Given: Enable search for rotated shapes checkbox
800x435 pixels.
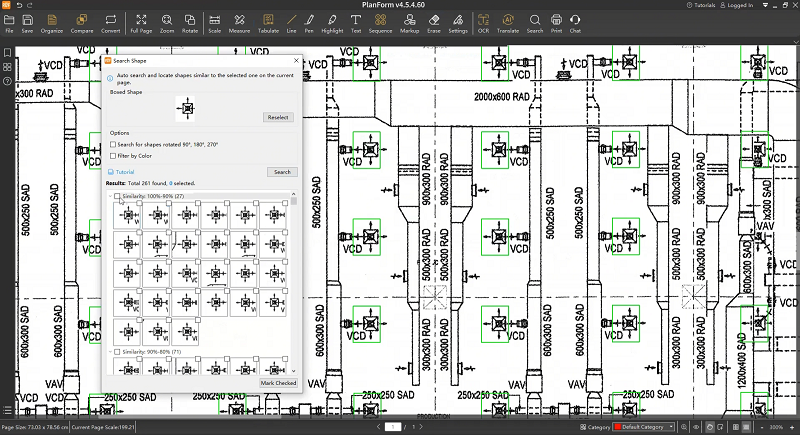Looking at the screenshot, I should click(x=113, y=144).
